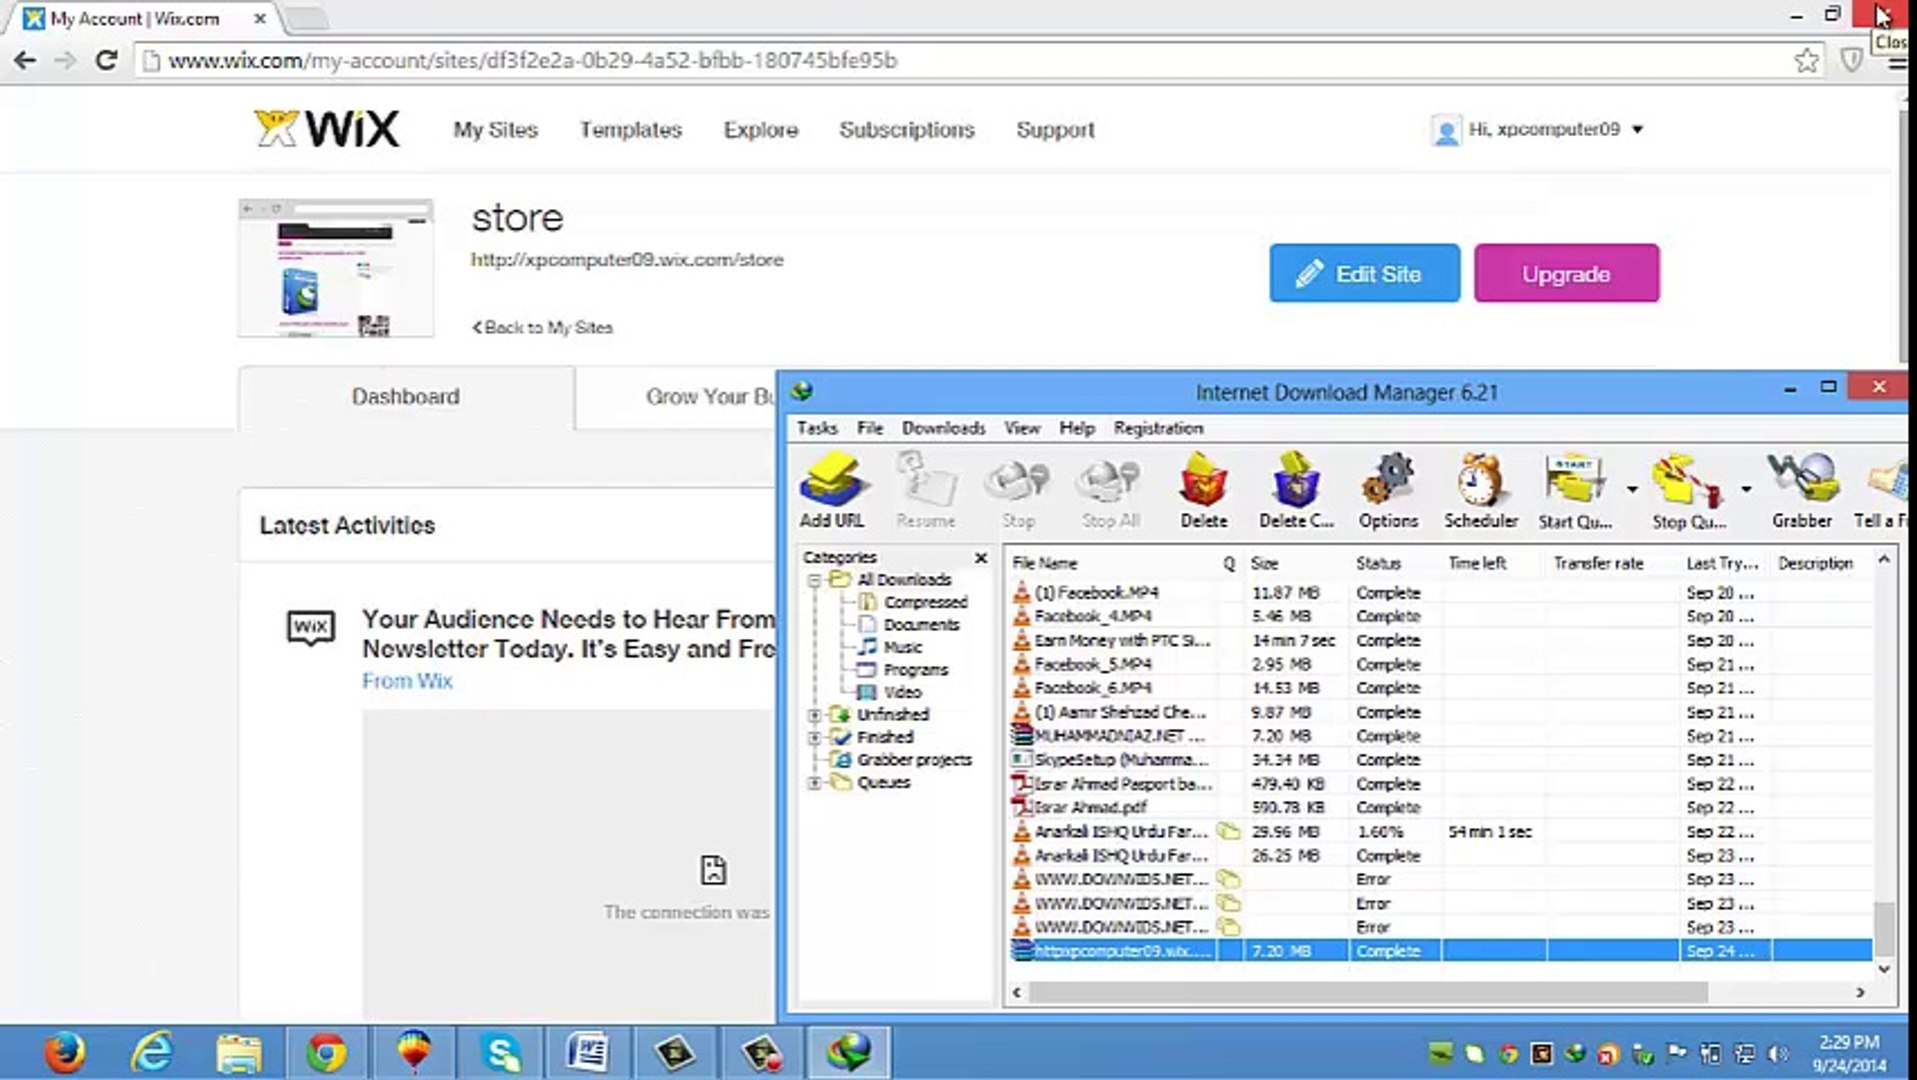Open the Scheduler in Internet Download Manager

pyautogui.click(x=1480, y=490)
